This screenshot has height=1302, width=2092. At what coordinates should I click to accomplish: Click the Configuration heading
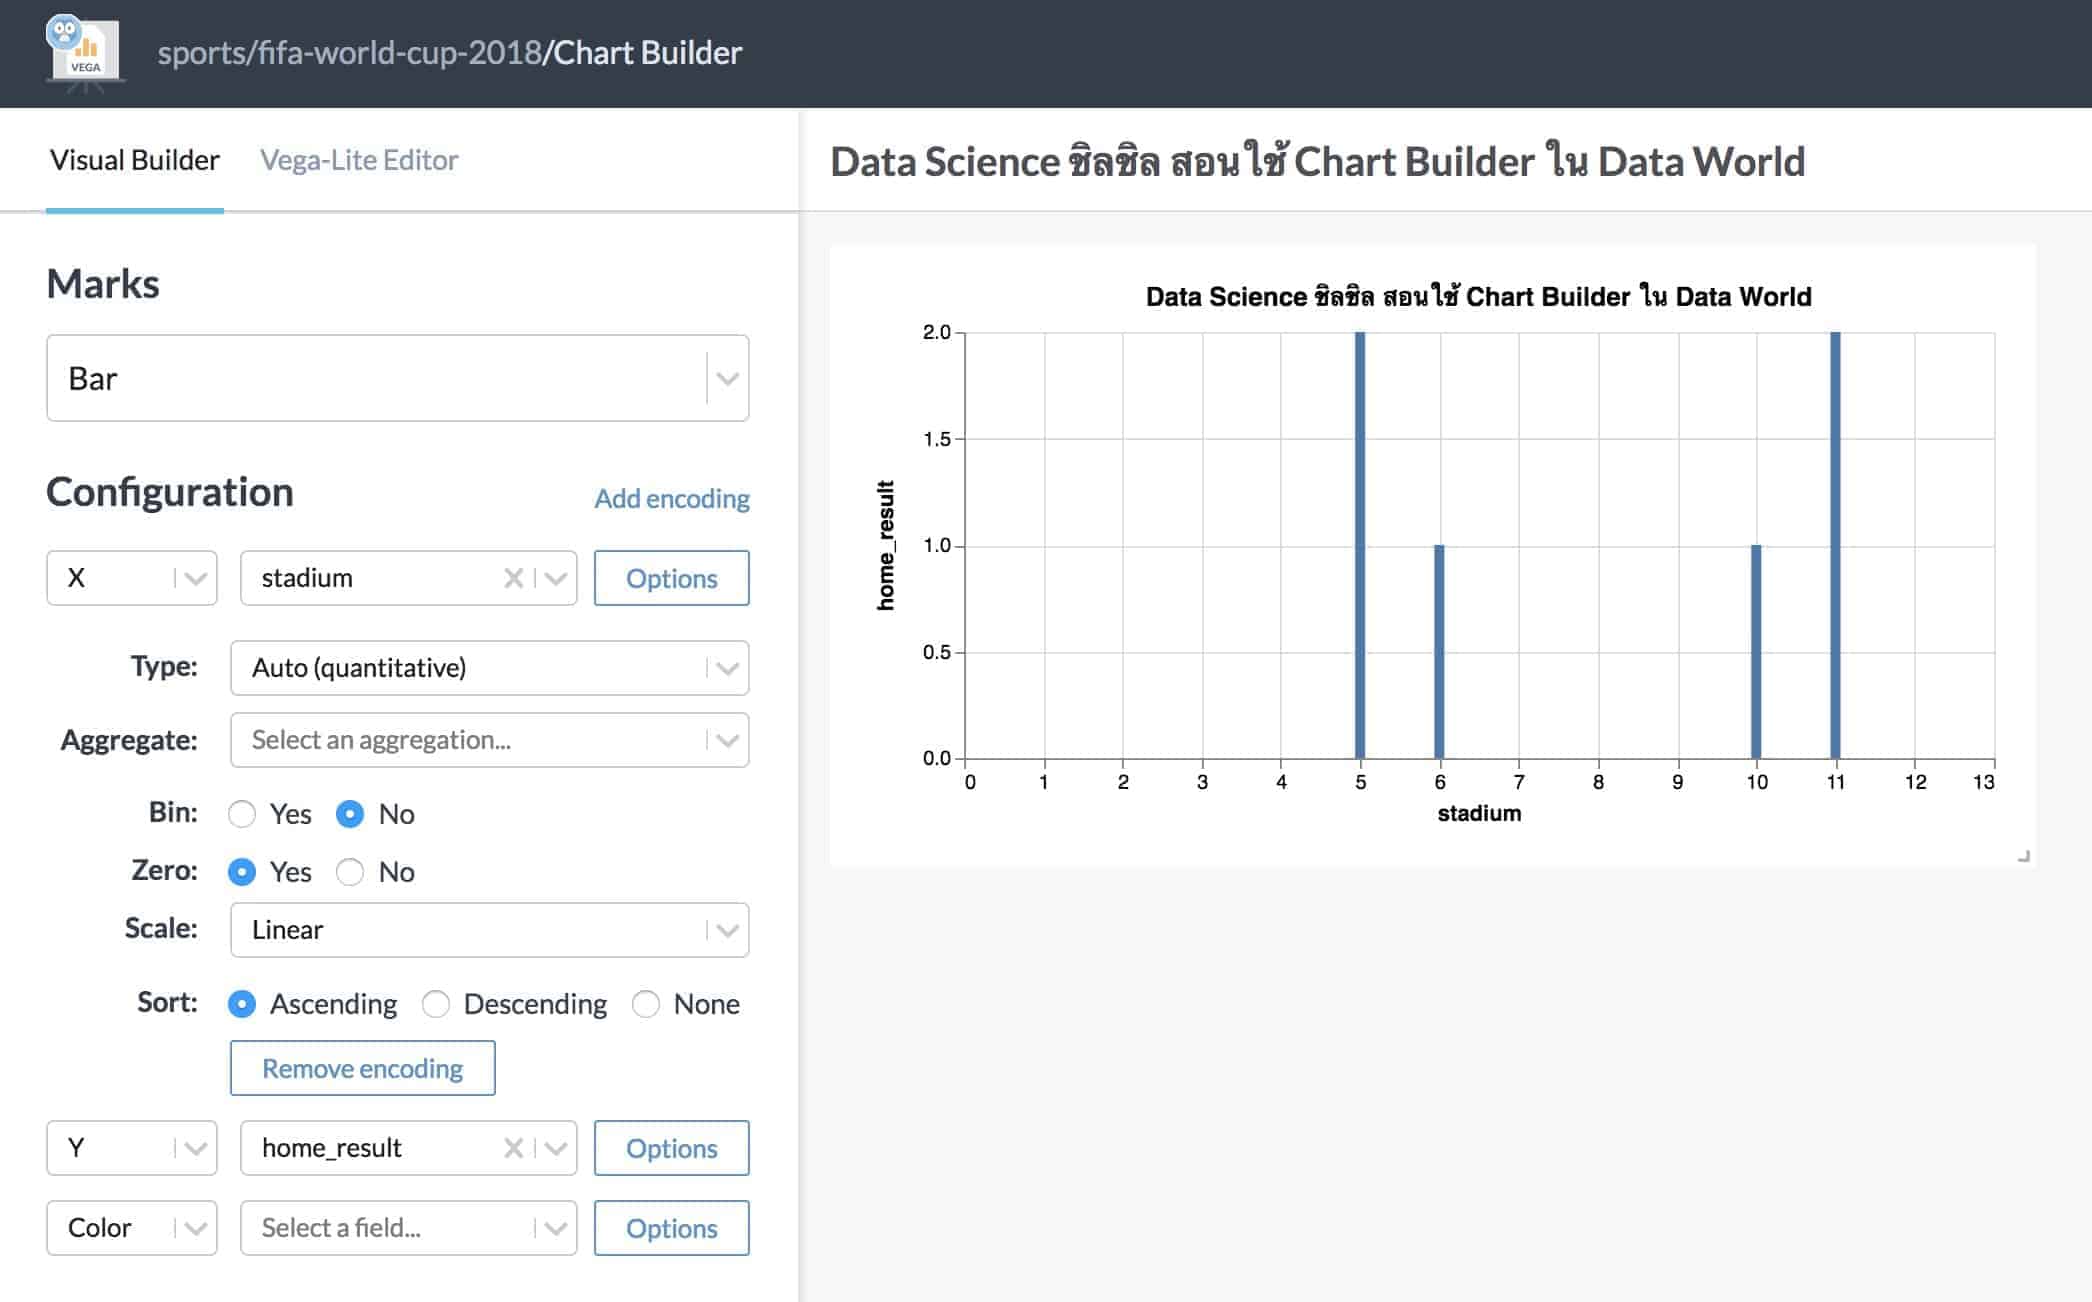tap(170, 492)
